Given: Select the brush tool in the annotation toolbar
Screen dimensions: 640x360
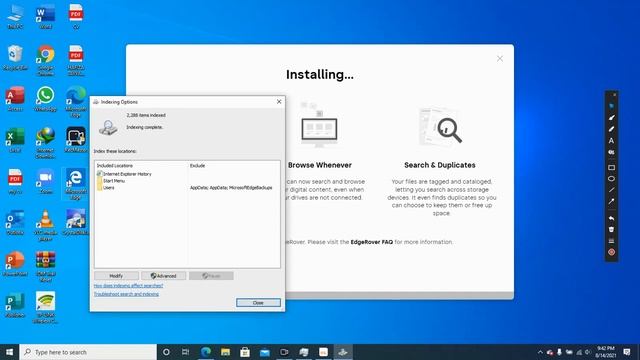Looking at the screenshot, I should tap(611, 118).
